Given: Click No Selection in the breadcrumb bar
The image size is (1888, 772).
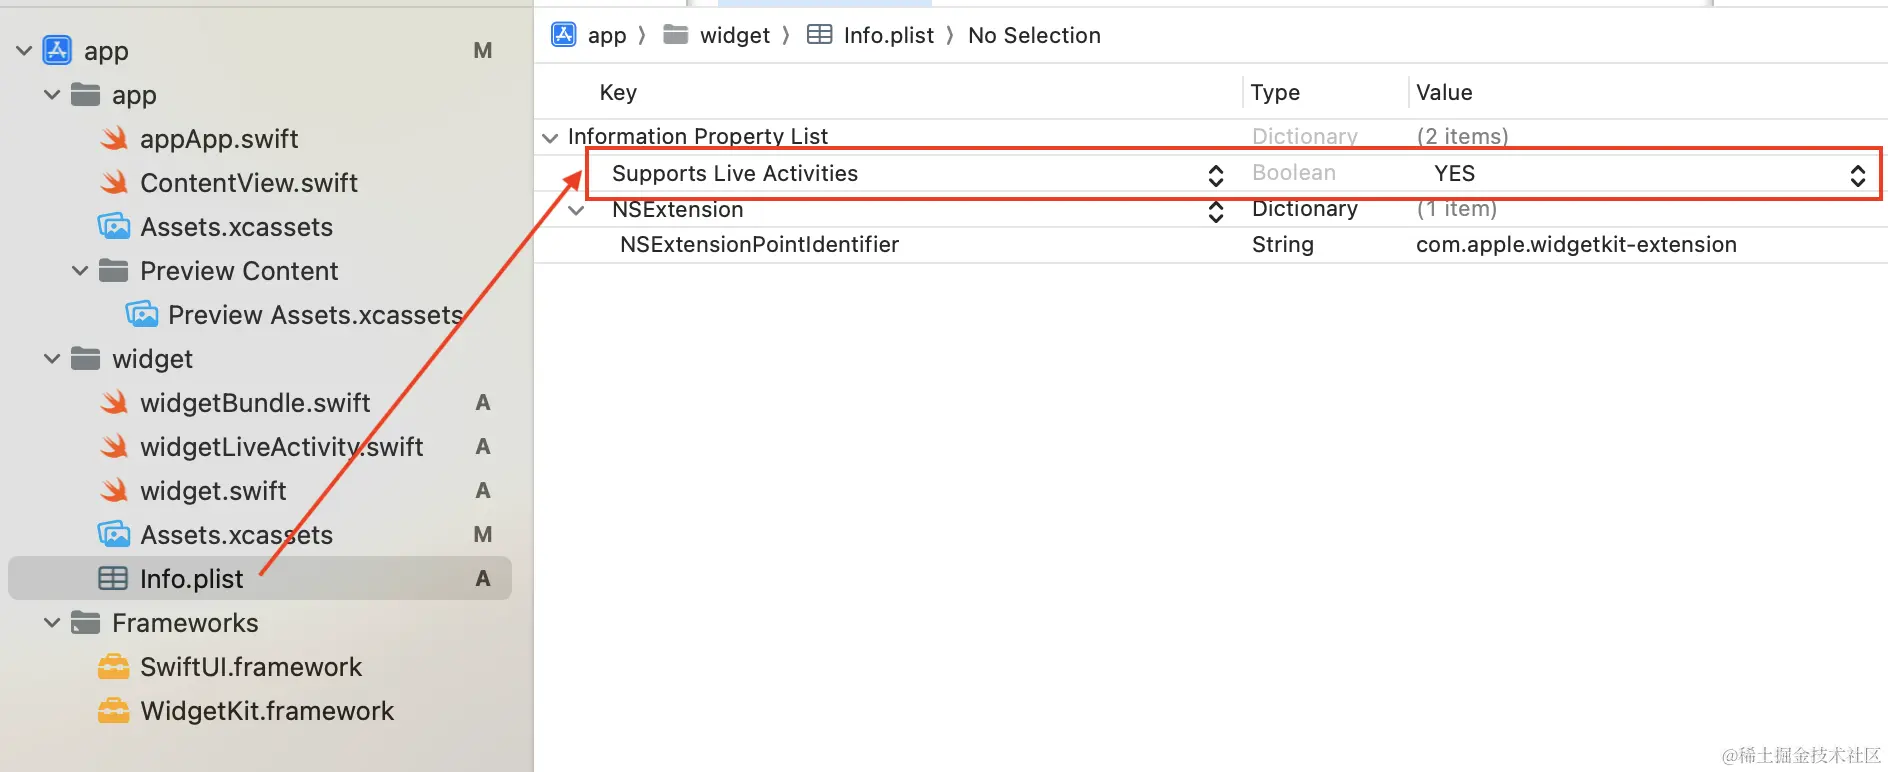Looking at the screenshot, I should 1034,36.
